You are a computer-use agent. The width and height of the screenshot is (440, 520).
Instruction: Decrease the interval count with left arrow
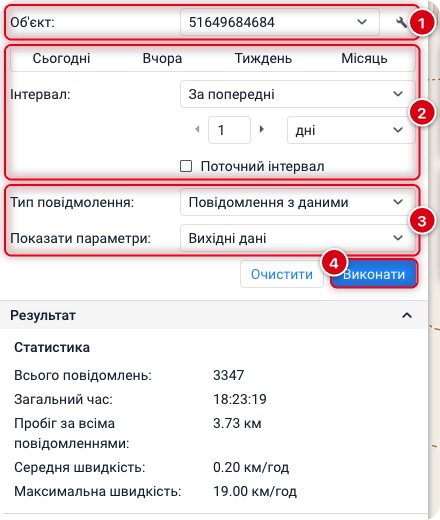[197, 129]
